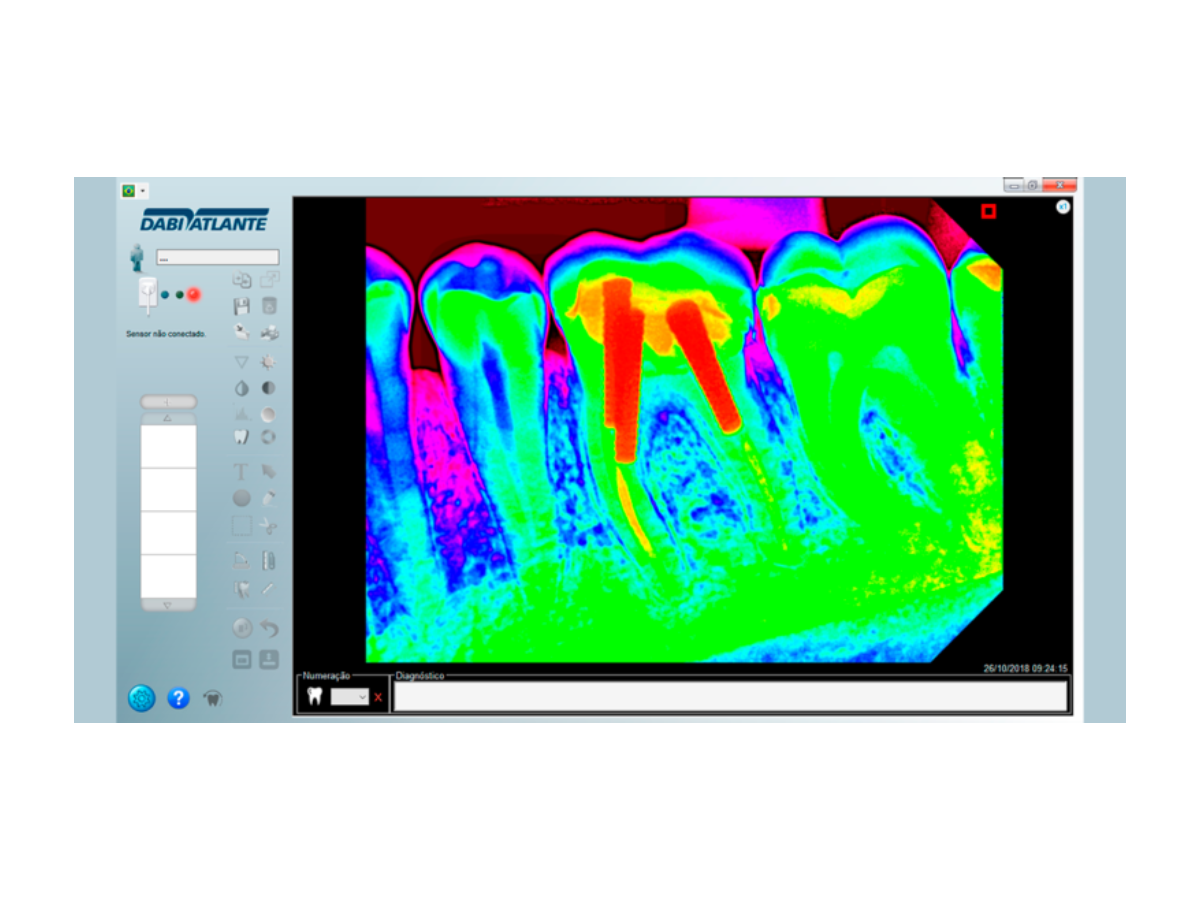
Task: Click the undo arrow icon
Action: tap(269, 629)
